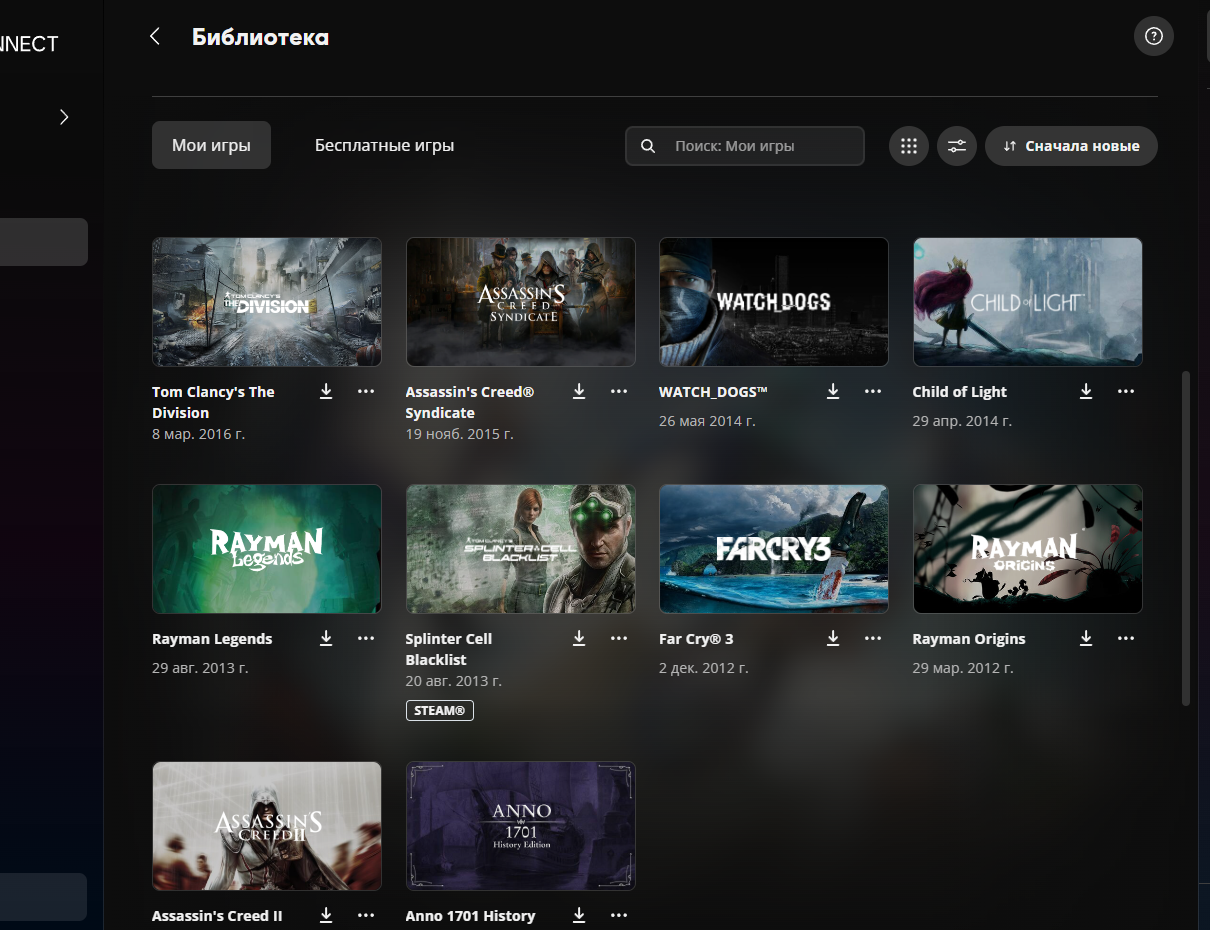Image resolution: width=1210 pixels, height=930 pixels.
Task: Open Assassin's Creed Syndicate cover thumbnail
Action: 520,302
